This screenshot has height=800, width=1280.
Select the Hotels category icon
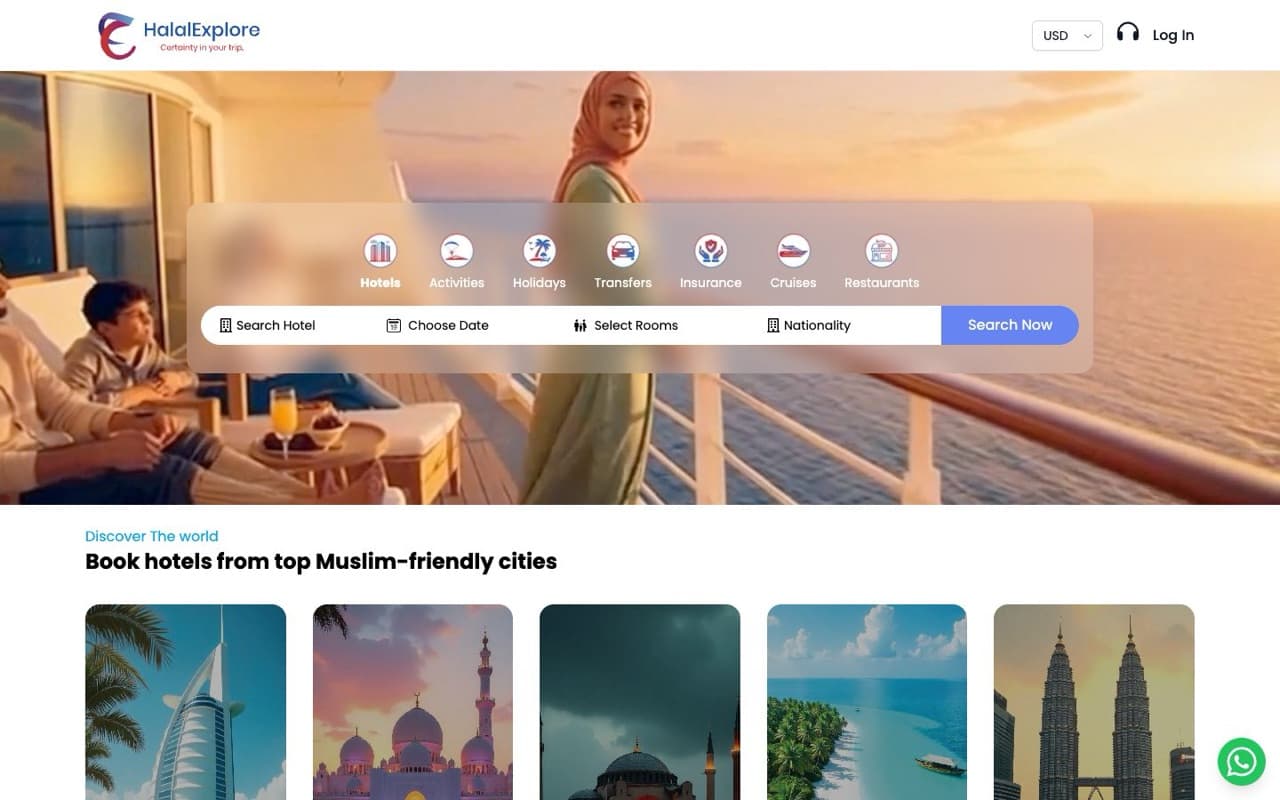(380, 250)
